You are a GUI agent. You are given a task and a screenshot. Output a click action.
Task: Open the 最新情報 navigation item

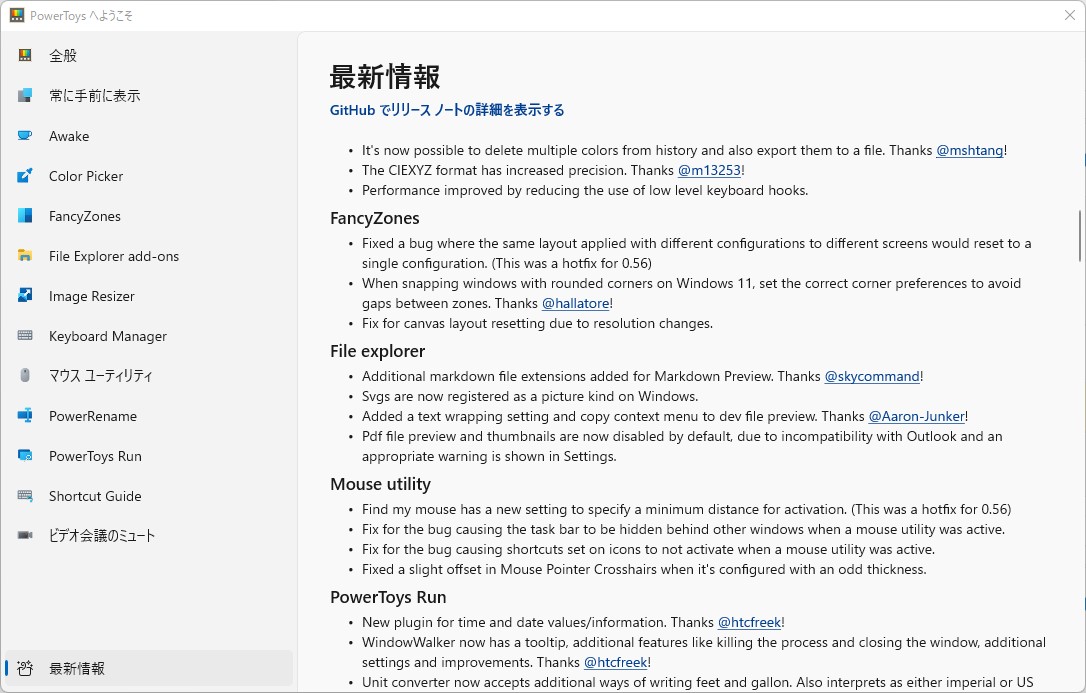tap(77, 668)
